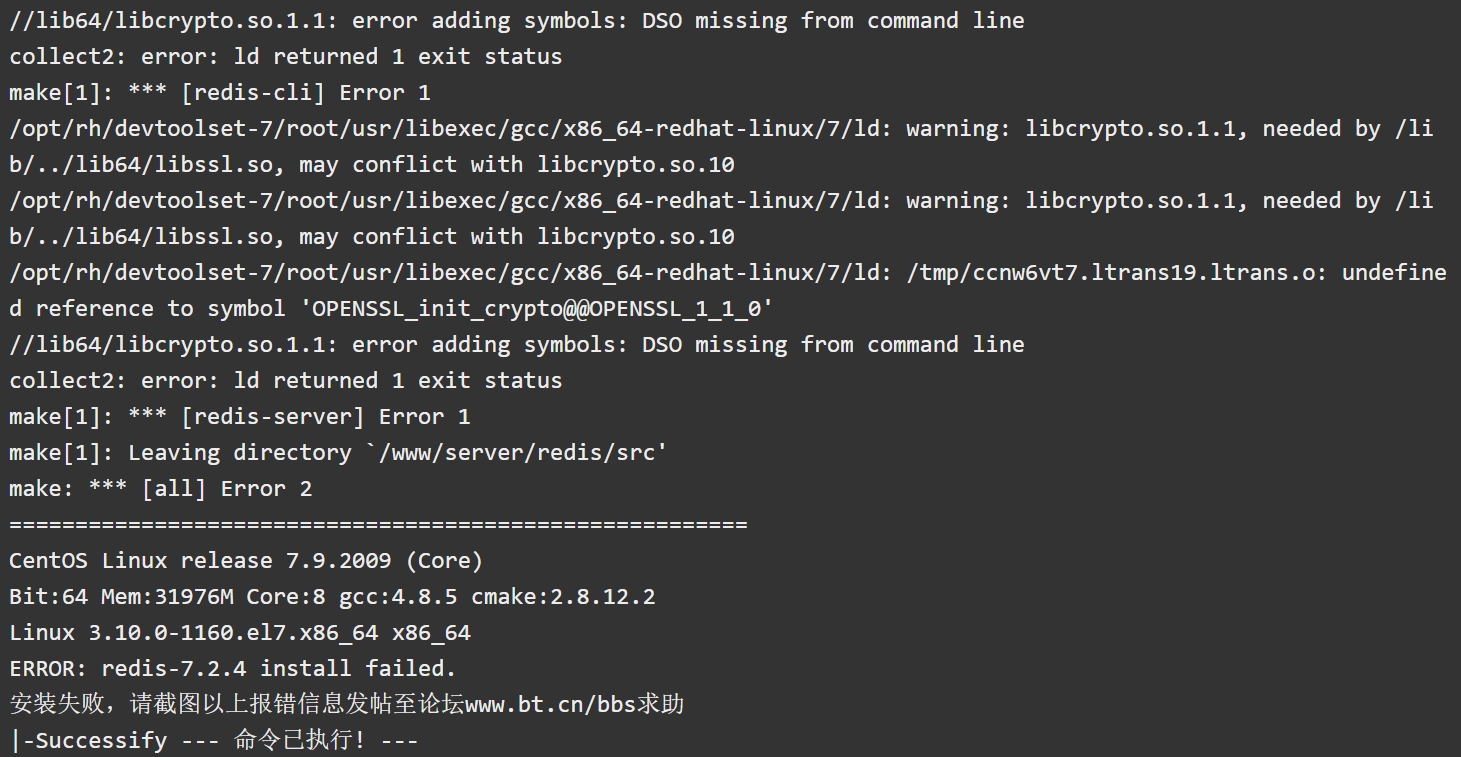Click the equals-sign separator line

coord(378,524)
